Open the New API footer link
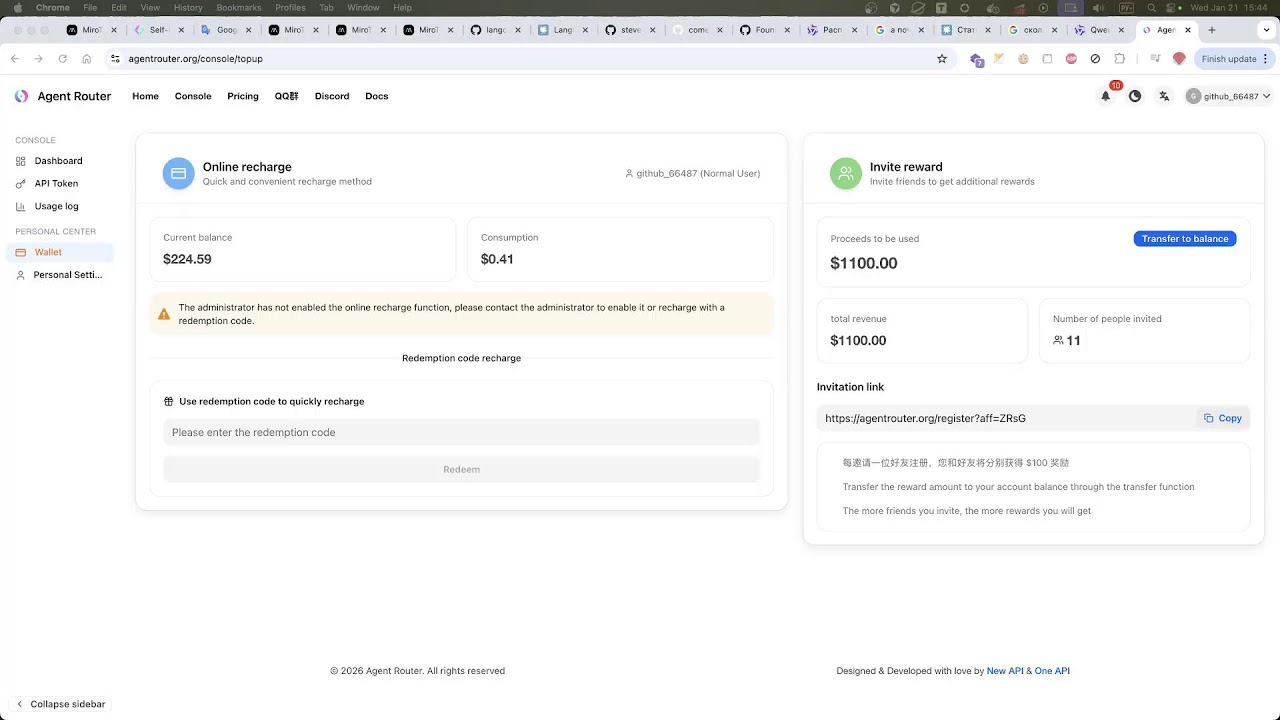This screenshot has width=1280, height=720. (1005, 671)
